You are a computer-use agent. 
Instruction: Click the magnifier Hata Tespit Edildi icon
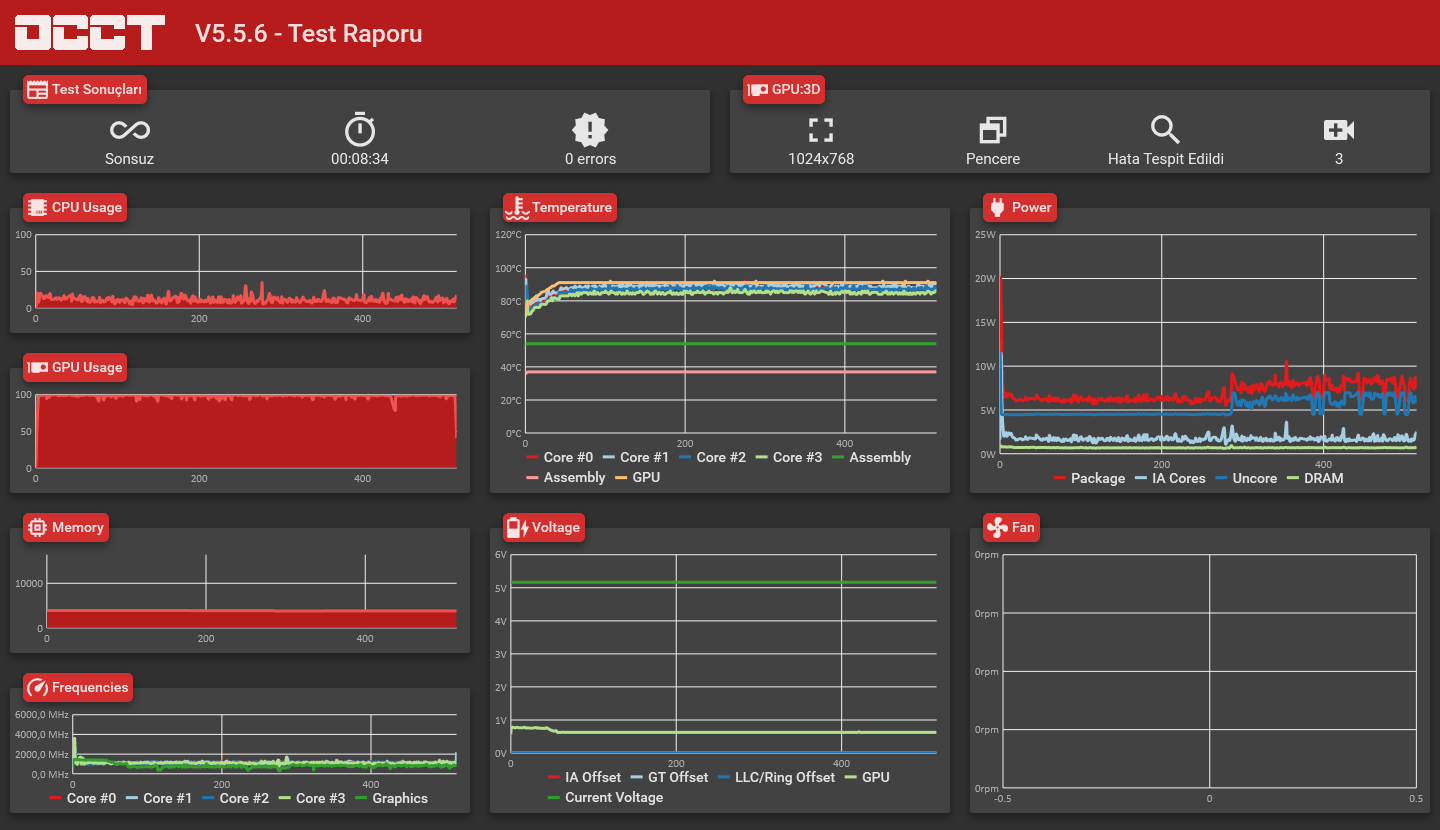[1166, 130]
